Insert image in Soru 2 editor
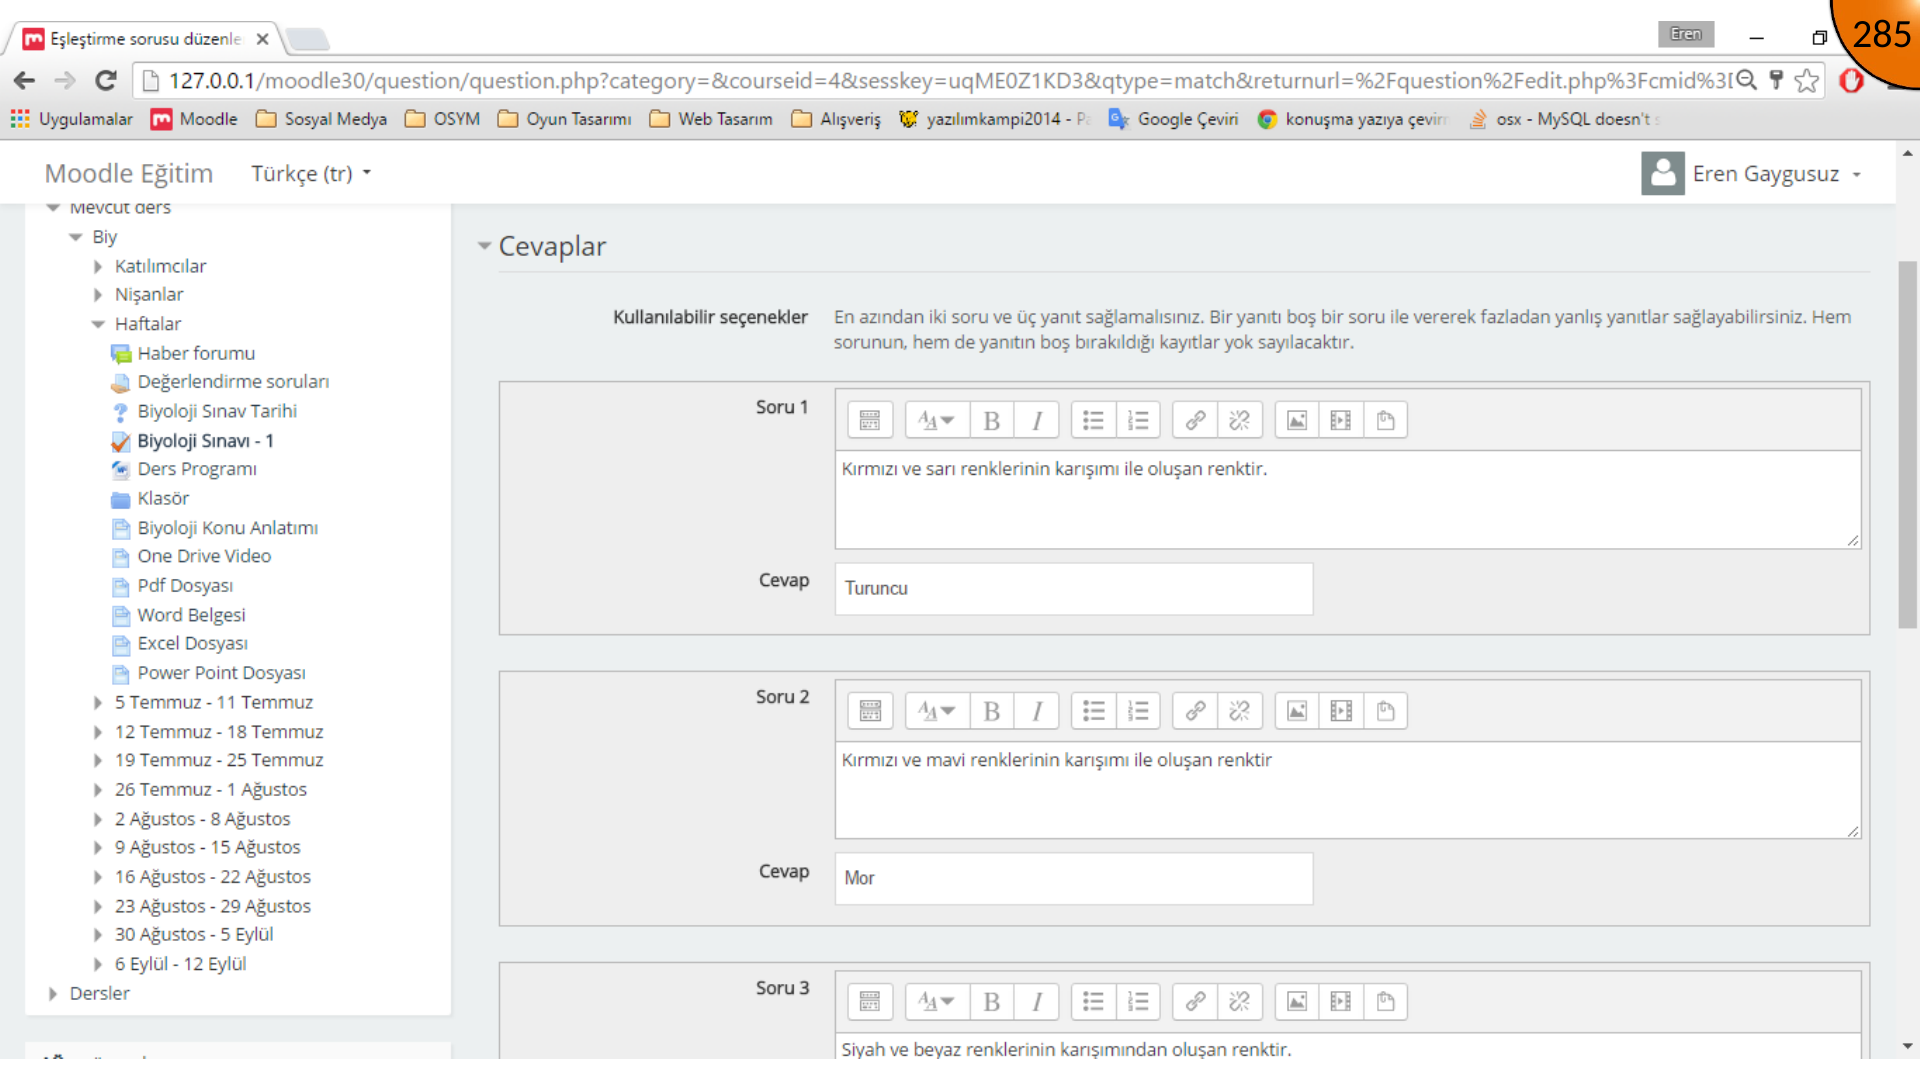1921x1080 pixels. click(1297, 711)
